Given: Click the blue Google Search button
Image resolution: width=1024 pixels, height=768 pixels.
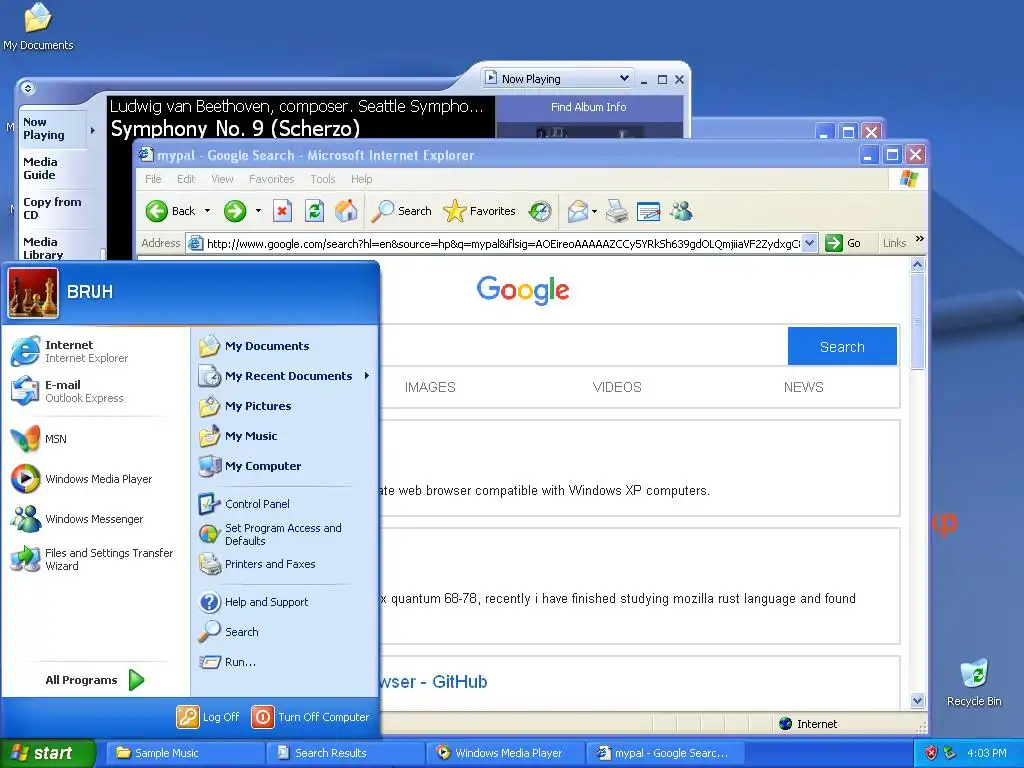Looking at the screenshot, I should (x=842, y=346).
